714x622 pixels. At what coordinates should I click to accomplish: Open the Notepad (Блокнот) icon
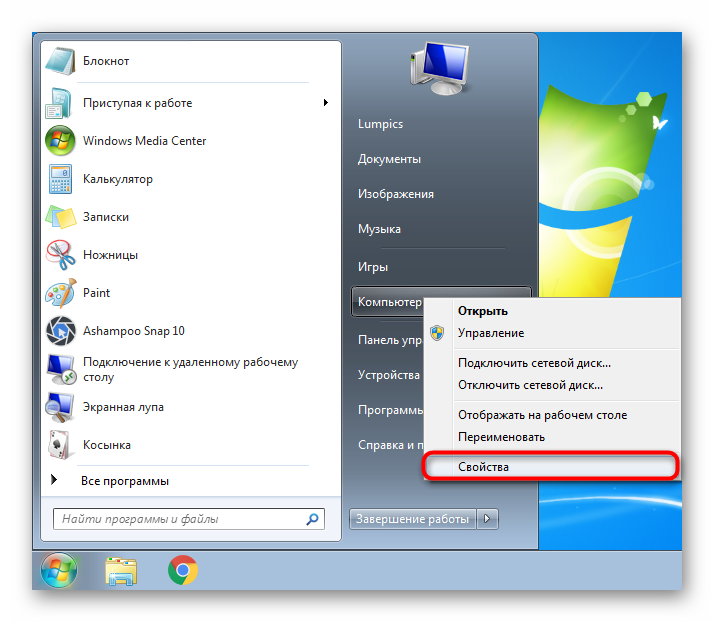[x=60, y=61]
